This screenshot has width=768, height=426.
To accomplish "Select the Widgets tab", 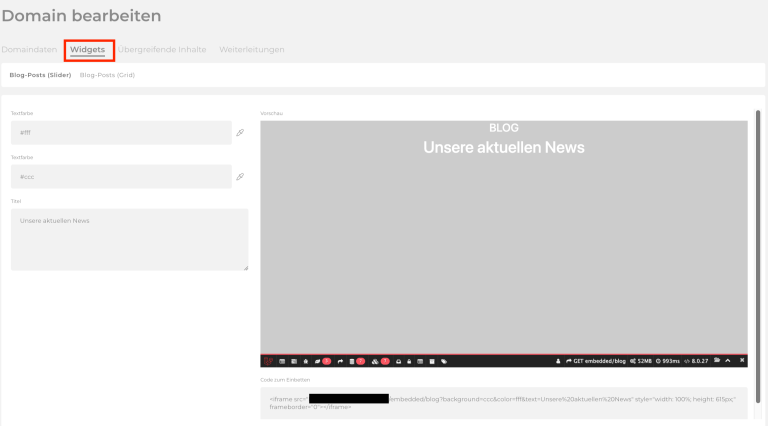I will [x=88, y=49].
